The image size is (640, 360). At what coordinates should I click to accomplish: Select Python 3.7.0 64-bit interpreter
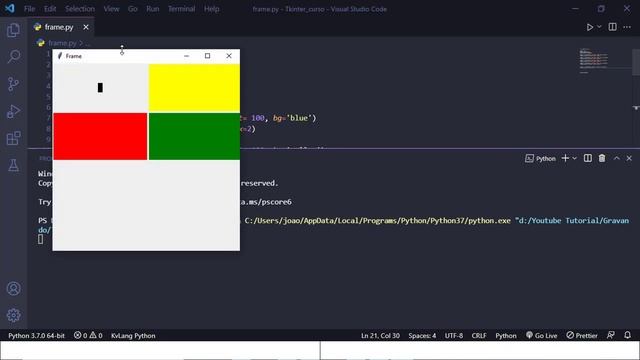pyautogui.click(x=36, y=336)
